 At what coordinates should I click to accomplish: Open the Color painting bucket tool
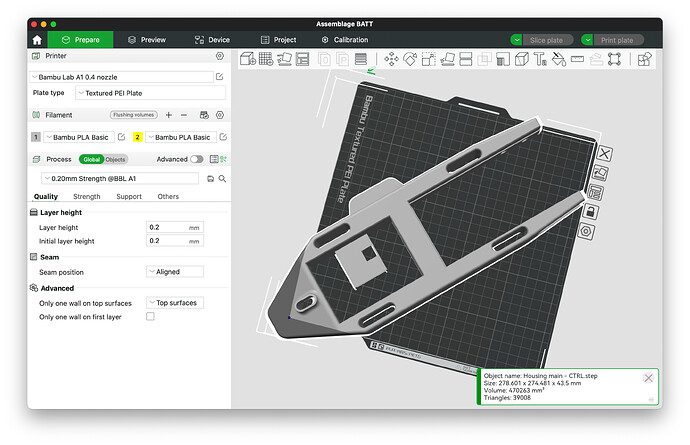[558, 59]
